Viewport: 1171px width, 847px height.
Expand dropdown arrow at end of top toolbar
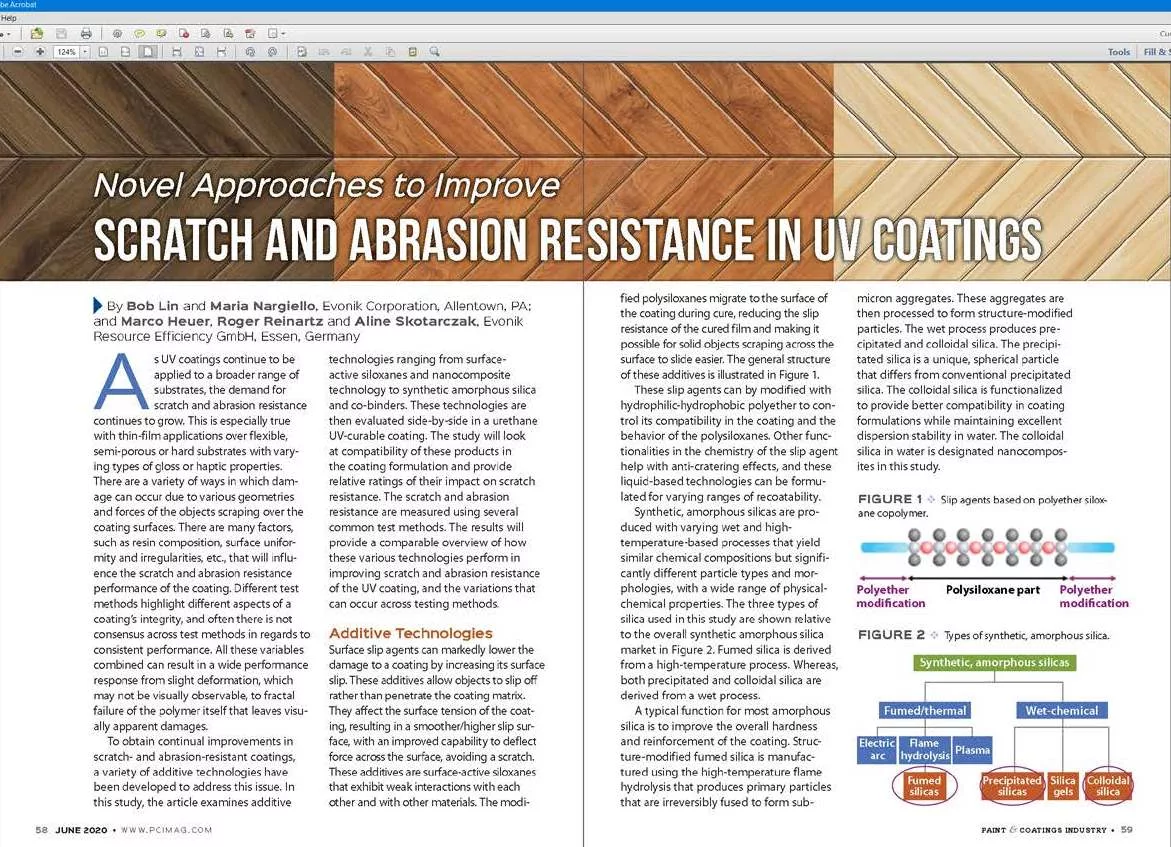285,33
